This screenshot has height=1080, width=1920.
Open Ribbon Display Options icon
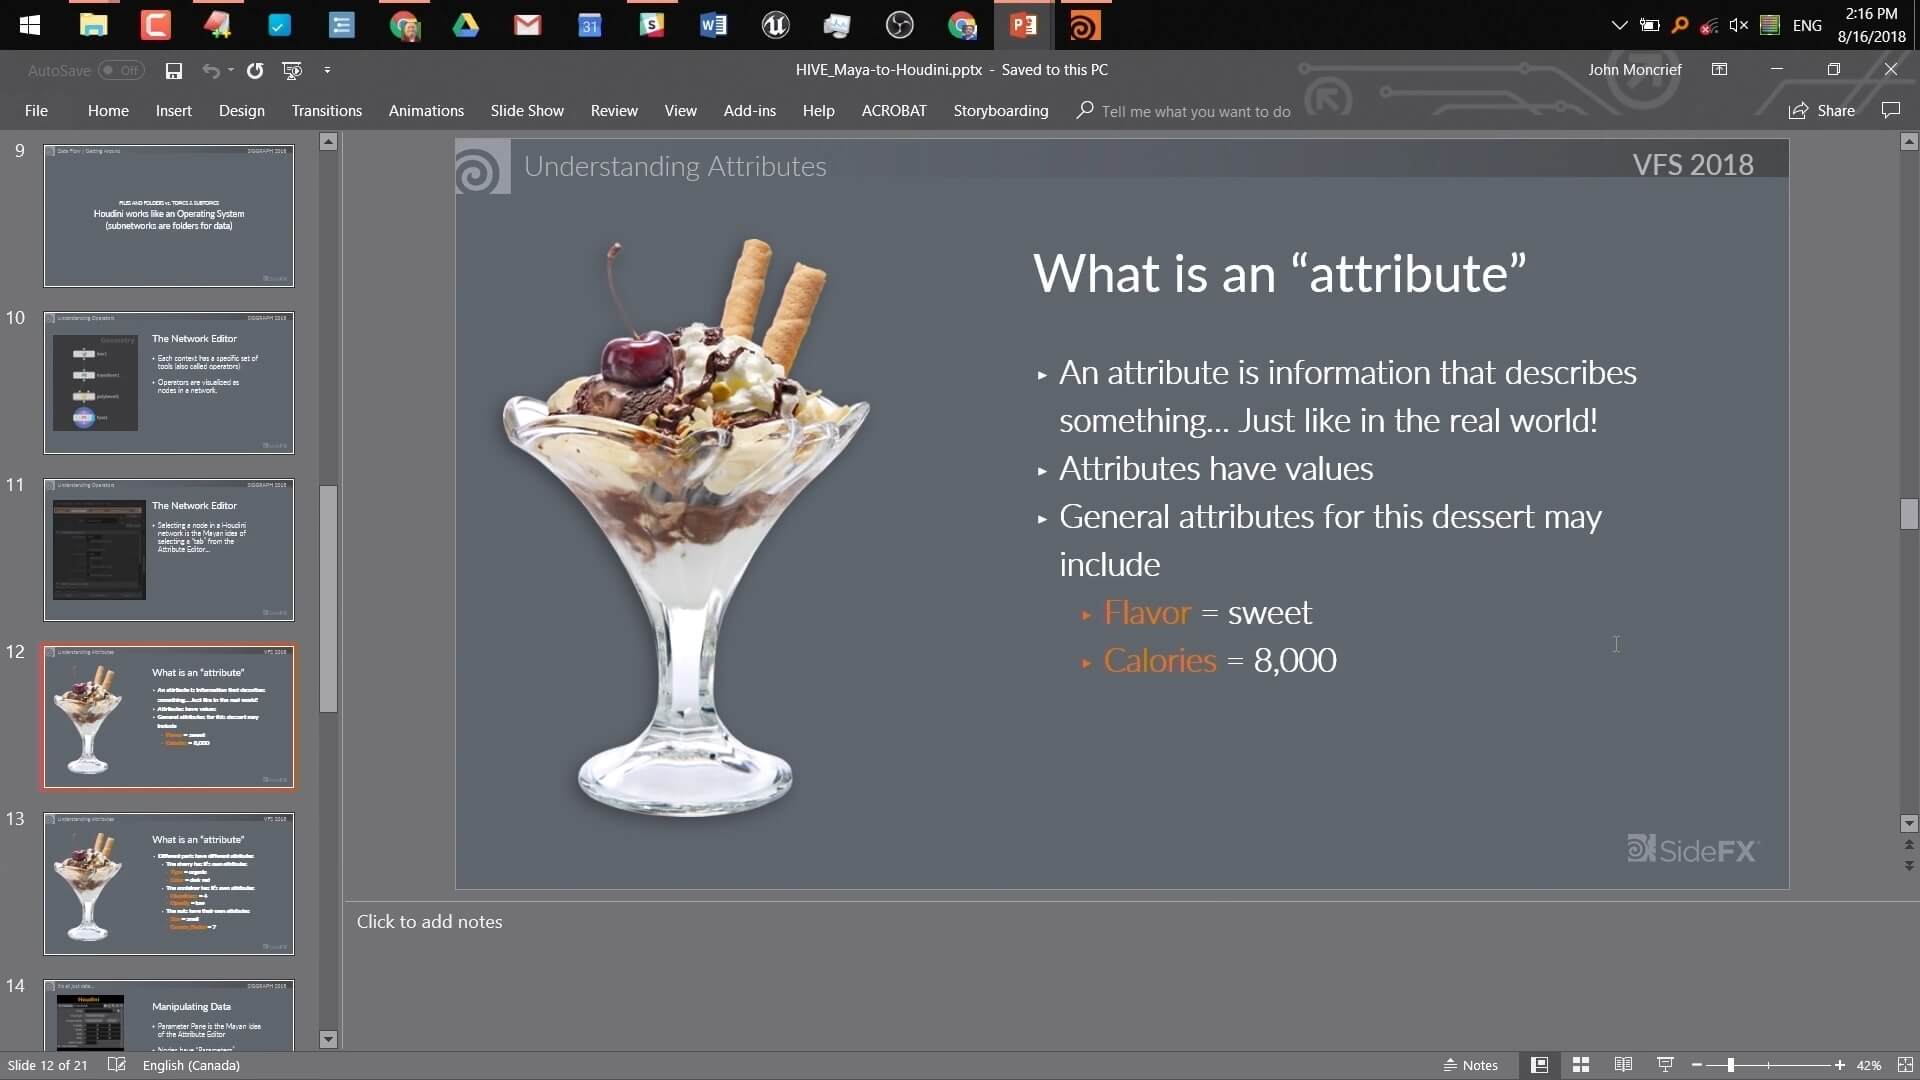pyautogui.click(x=1719, y=69)
